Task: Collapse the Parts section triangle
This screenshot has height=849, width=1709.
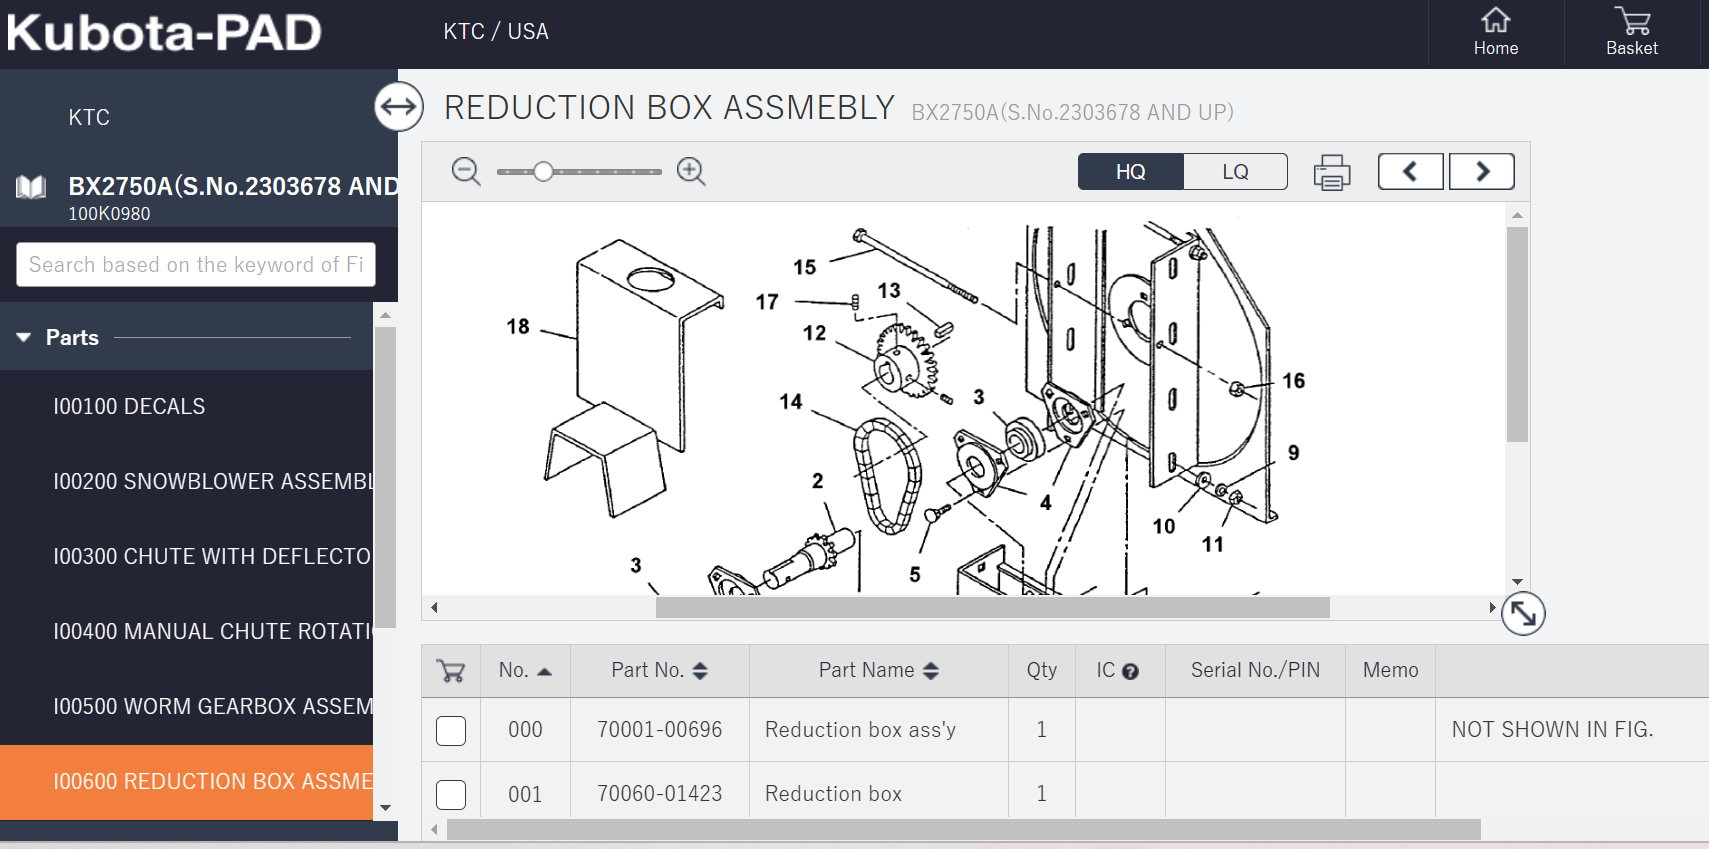Action: (x=24, y=338)
